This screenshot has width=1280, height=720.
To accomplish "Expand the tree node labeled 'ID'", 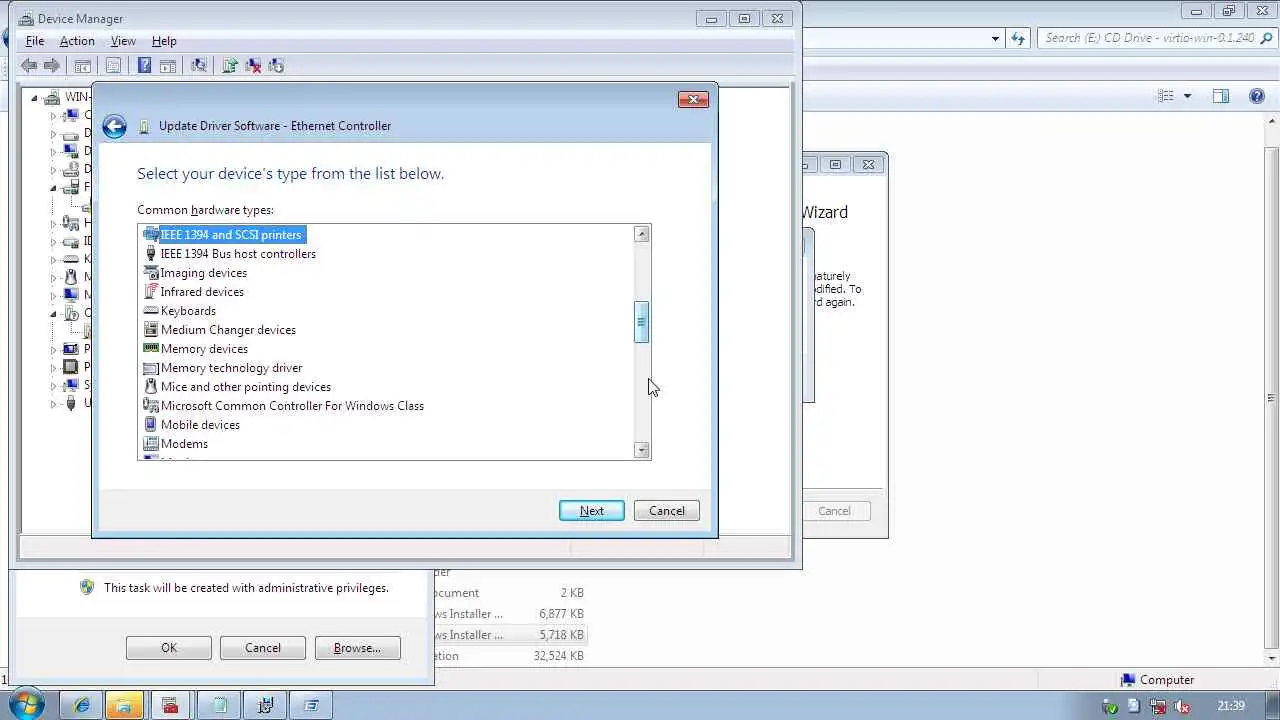I will tap(54, 241).
